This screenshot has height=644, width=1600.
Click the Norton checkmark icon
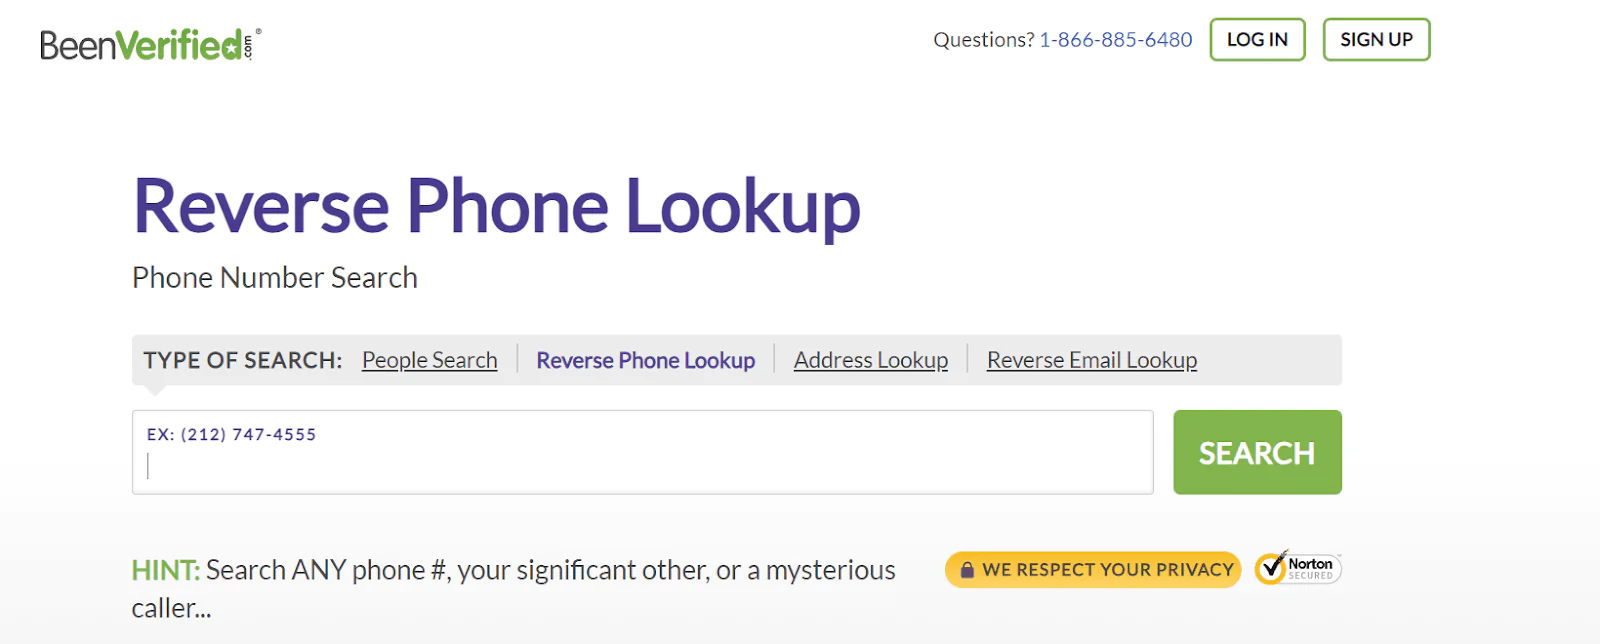1271,568
